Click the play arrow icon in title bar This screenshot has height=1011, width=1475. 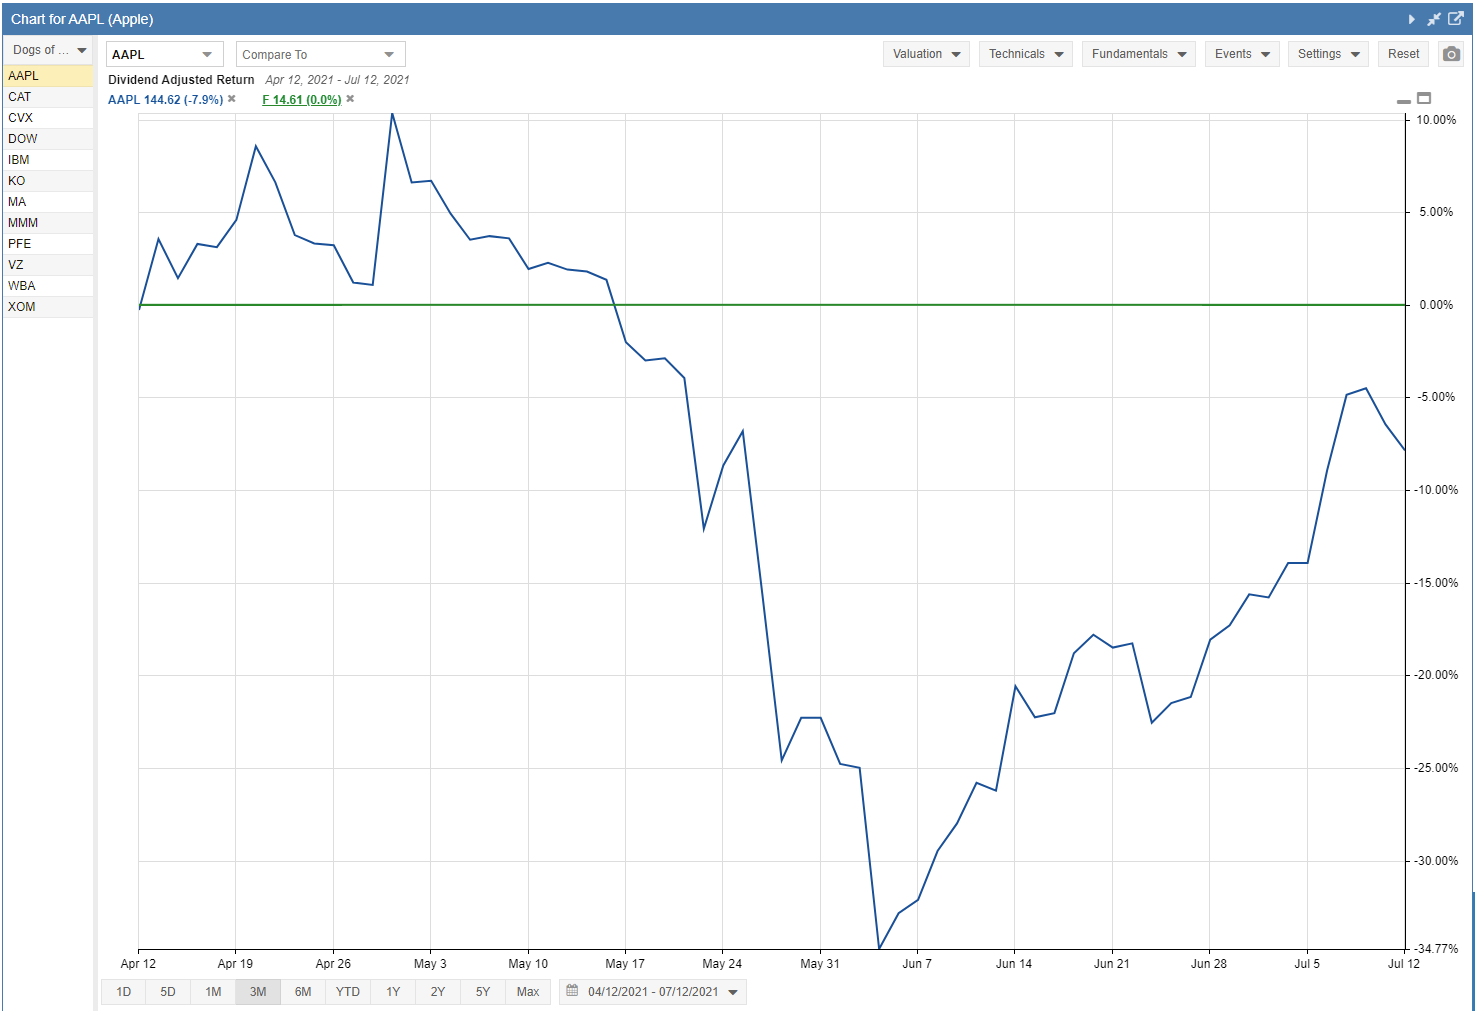coord(1411,19)
